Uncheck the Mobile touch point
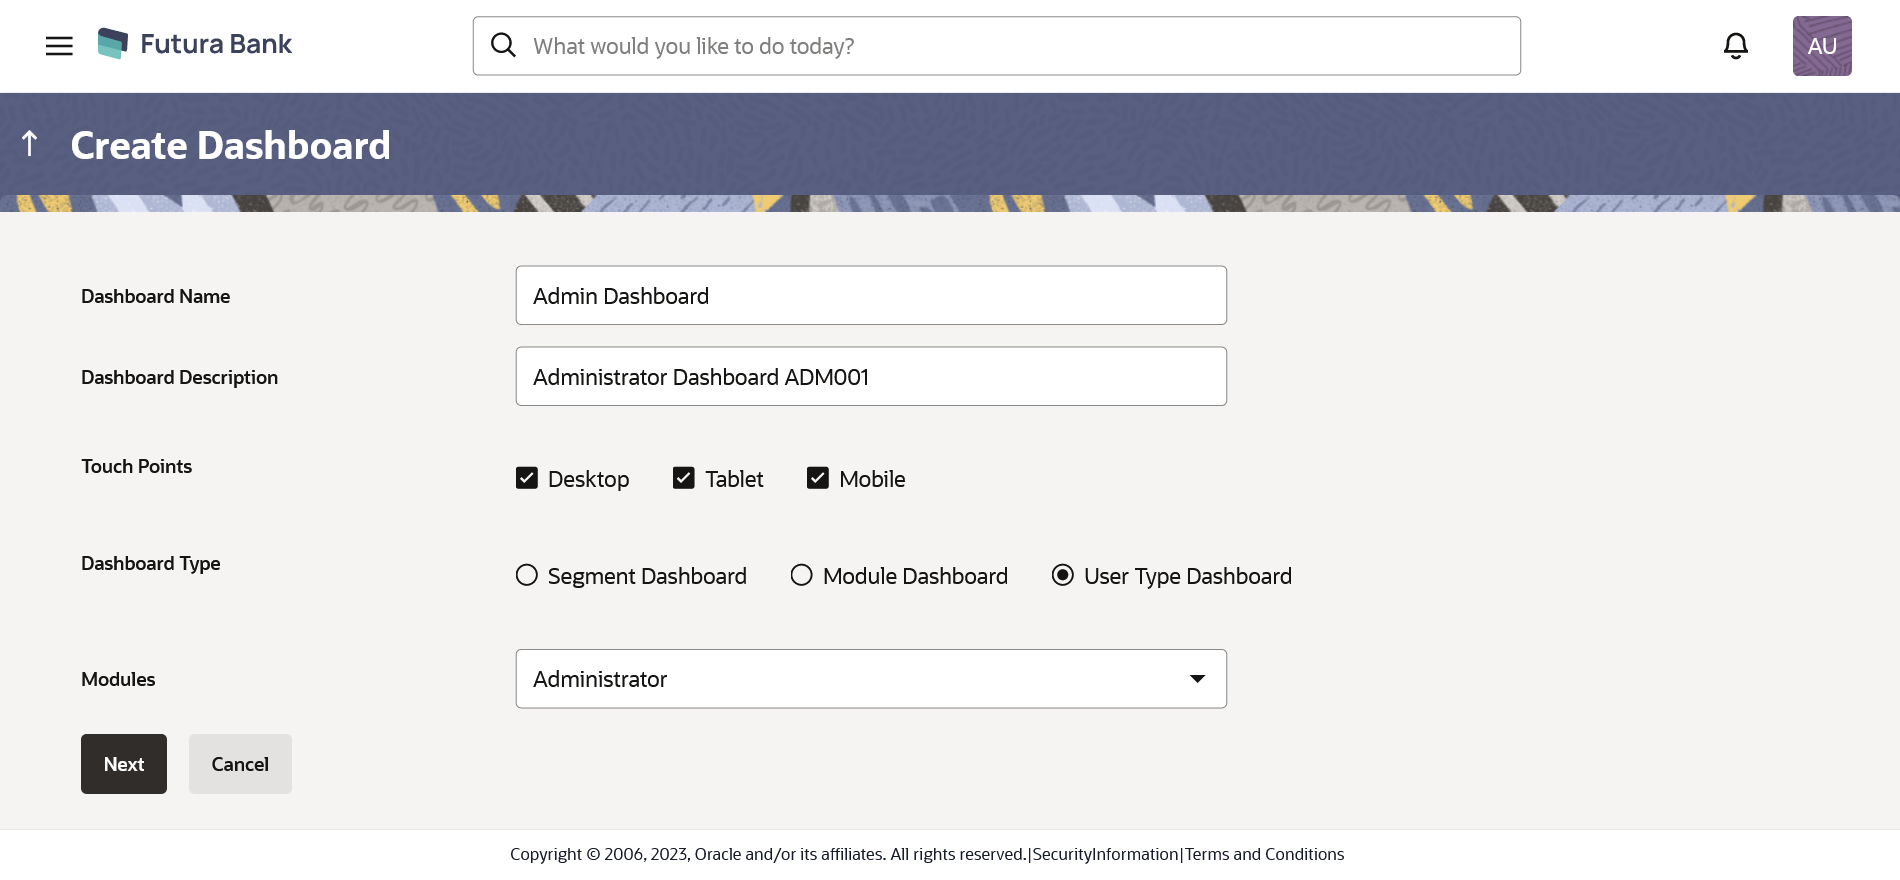The image size is (1900, 880). (818, 478)
